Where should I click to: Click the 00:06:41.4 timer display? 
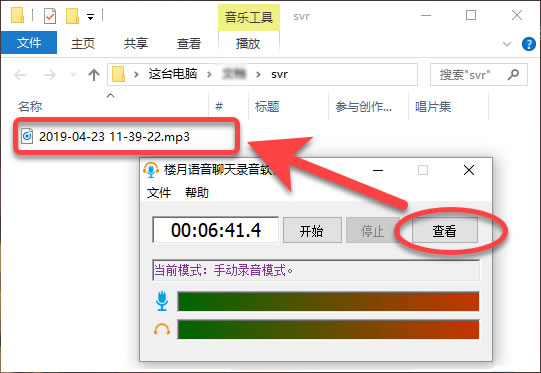[x=216, y=230]
